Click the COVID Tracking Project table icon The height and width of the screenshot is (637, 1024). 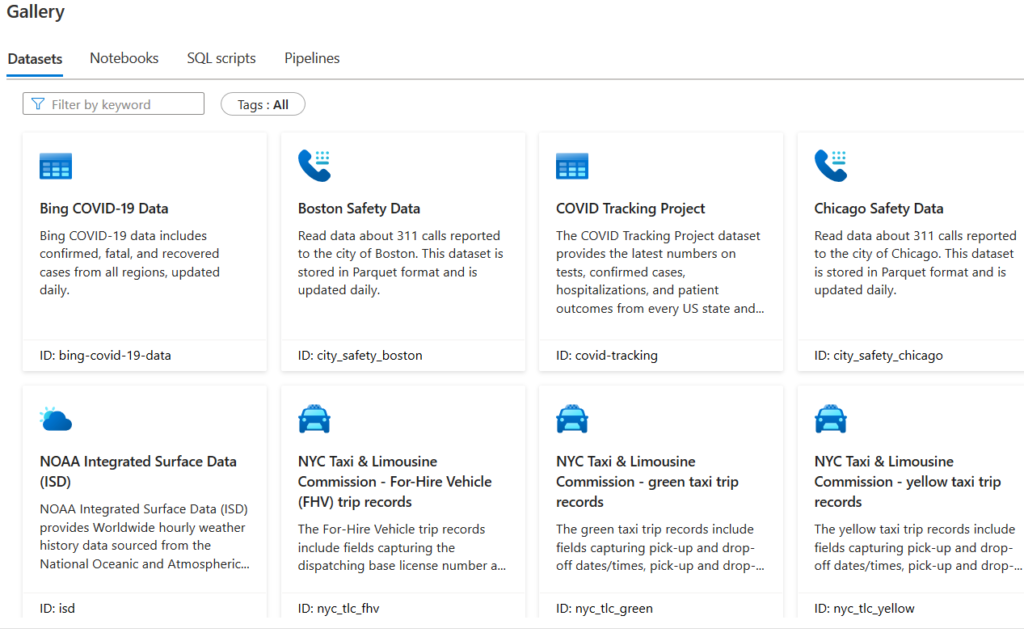click(x=572, y=166)
